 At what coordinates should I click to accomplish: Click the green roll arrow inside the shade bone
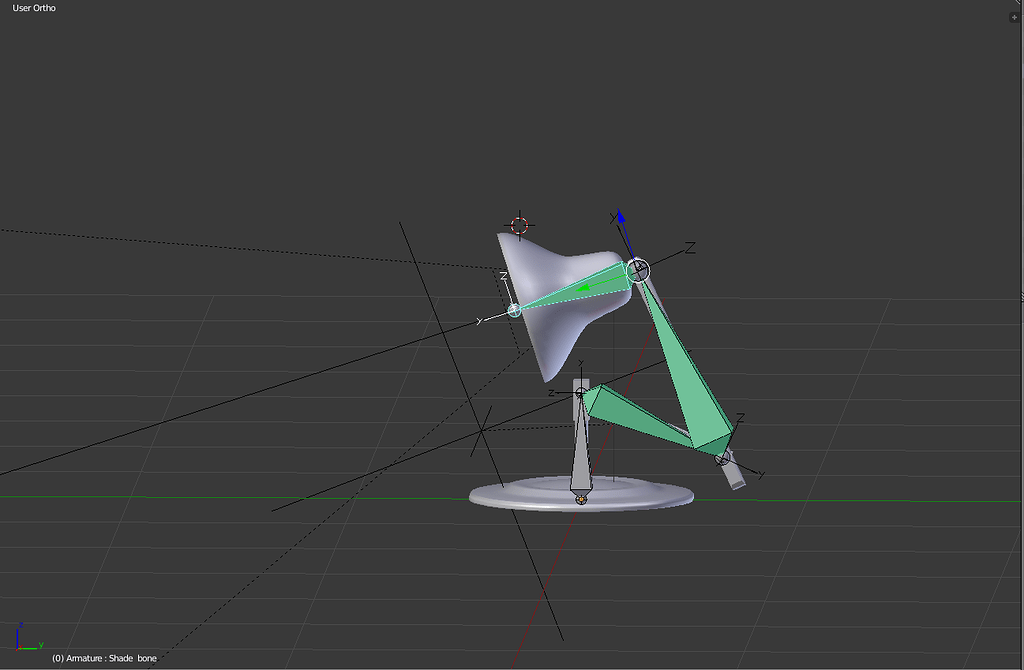(585, 287)
